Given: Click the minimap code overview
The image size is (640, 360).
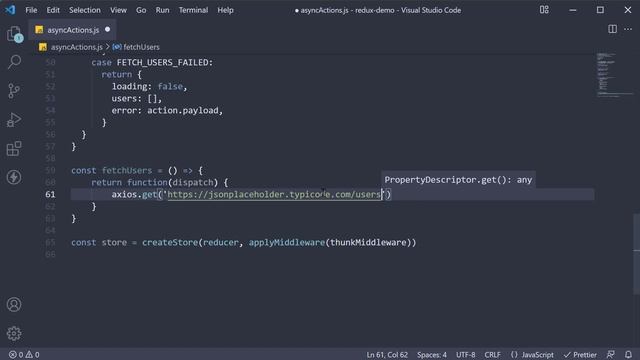Looking at the screenshot, I should point(614,76).
